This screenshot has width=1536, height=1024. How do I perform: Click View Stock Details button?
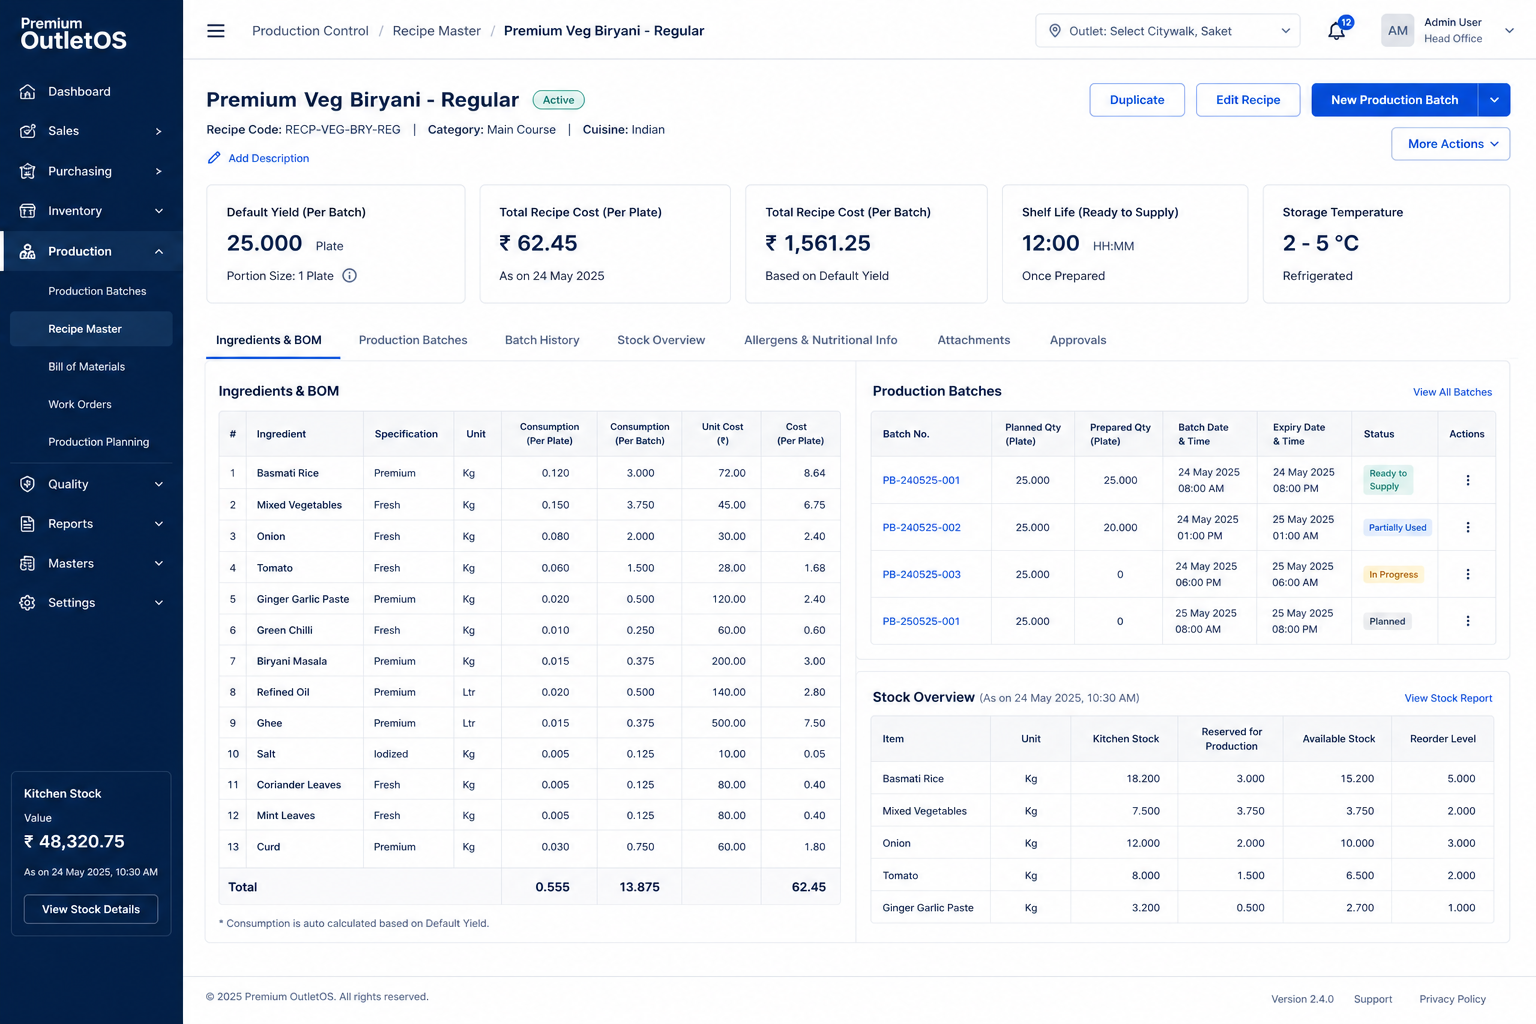91,909
